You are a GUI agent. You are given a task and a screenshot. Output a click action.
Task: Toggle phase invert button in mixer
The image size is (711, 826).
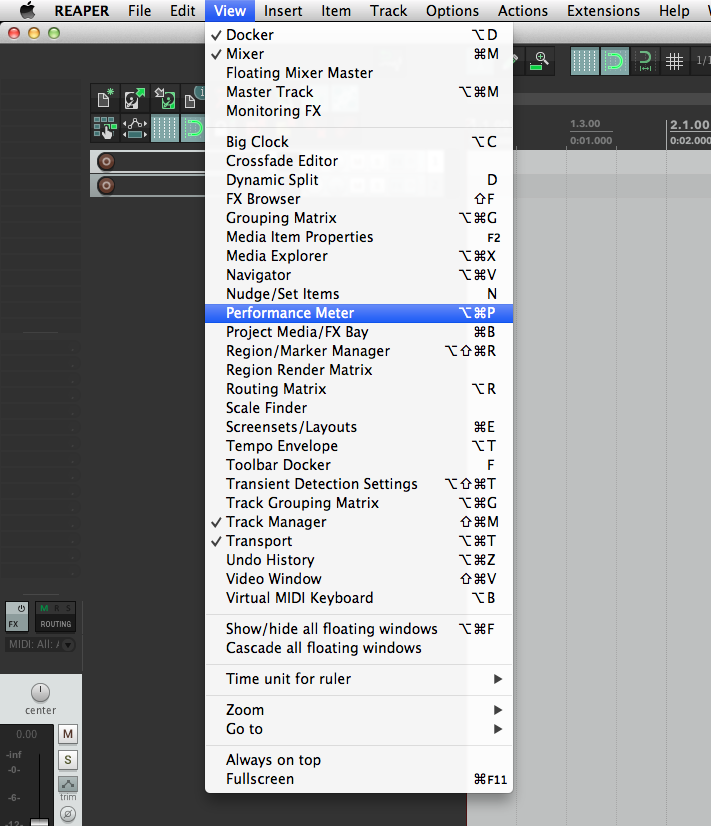(68, 814)
